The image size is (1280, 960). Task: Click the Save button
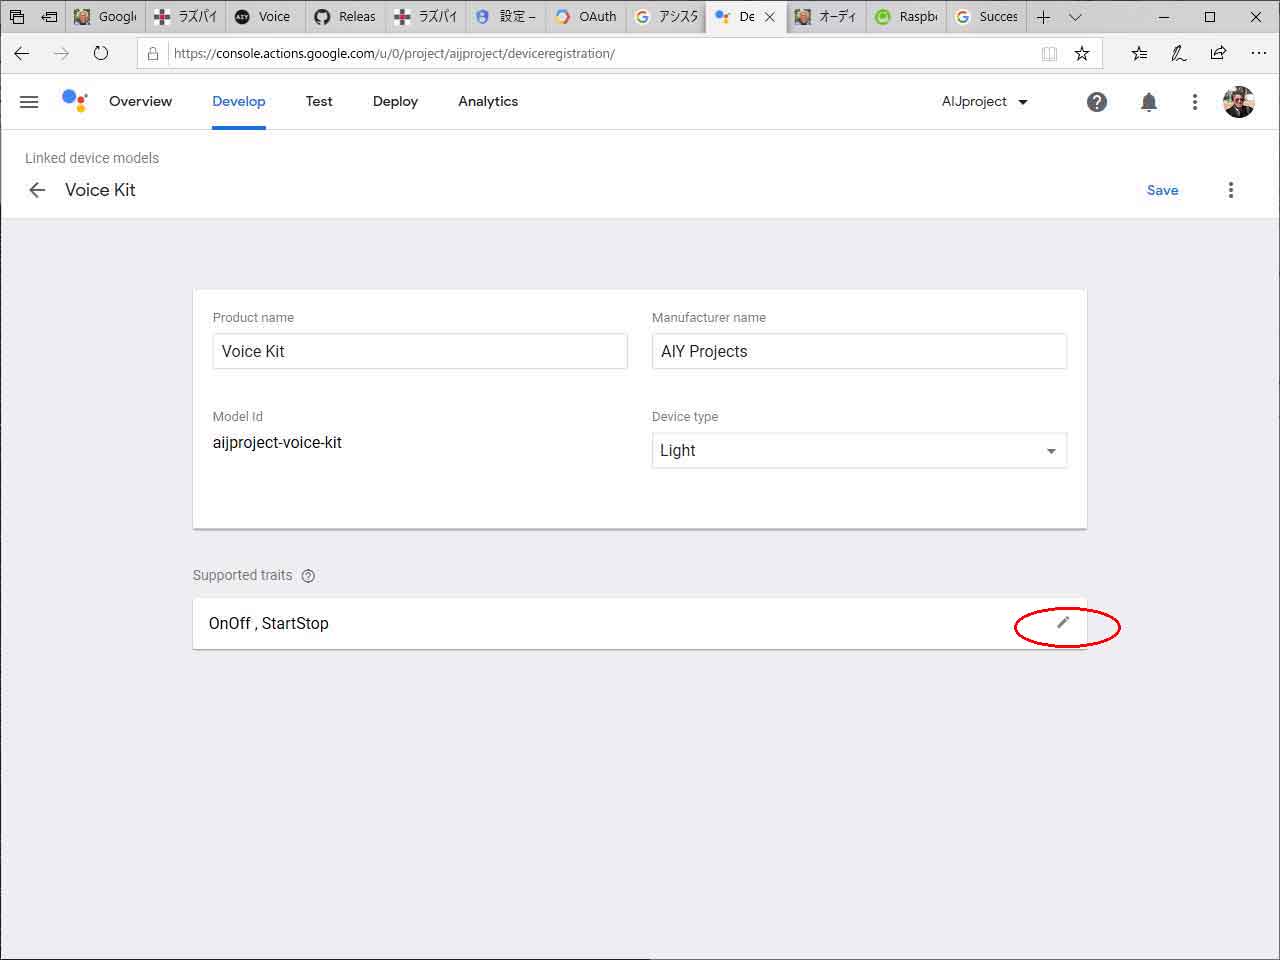pos(1162,190)
